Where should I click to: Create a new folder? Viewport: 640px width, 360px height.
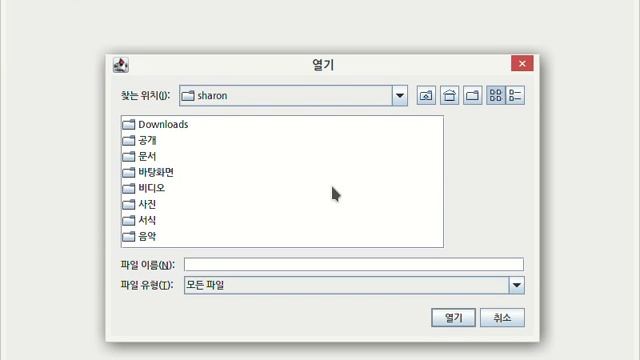point(473,96)
